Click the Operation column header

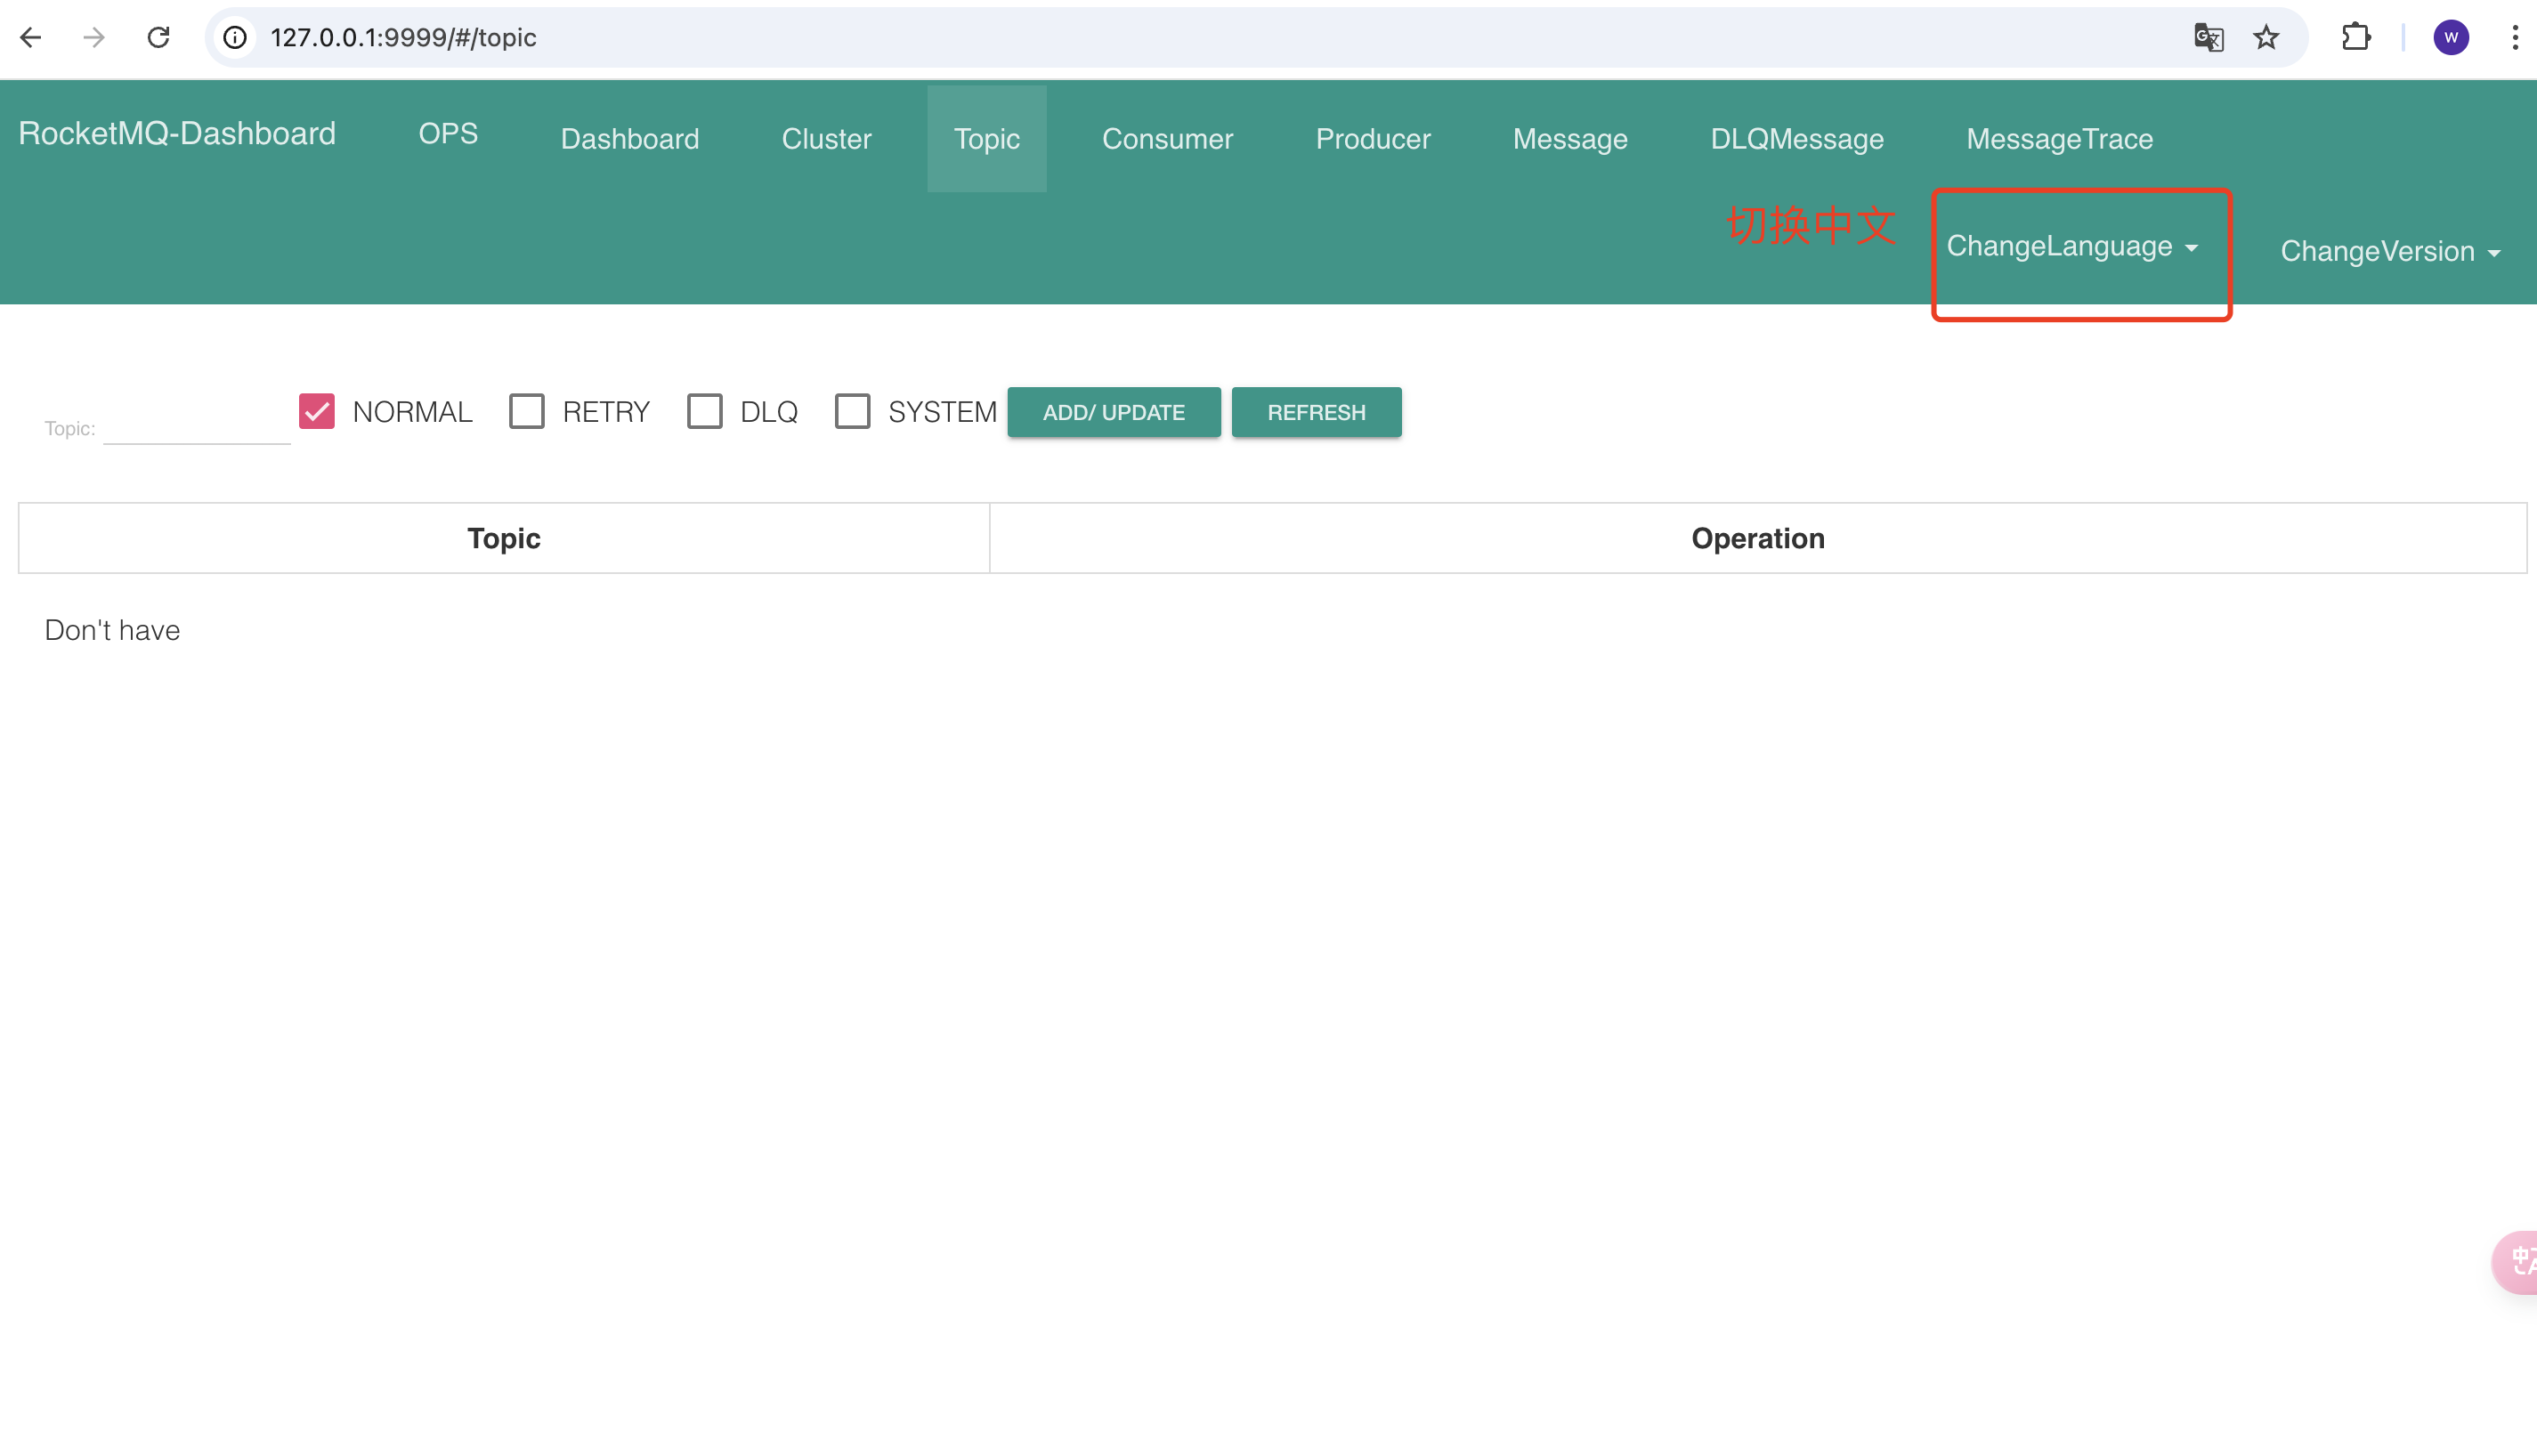(1758, 538)
